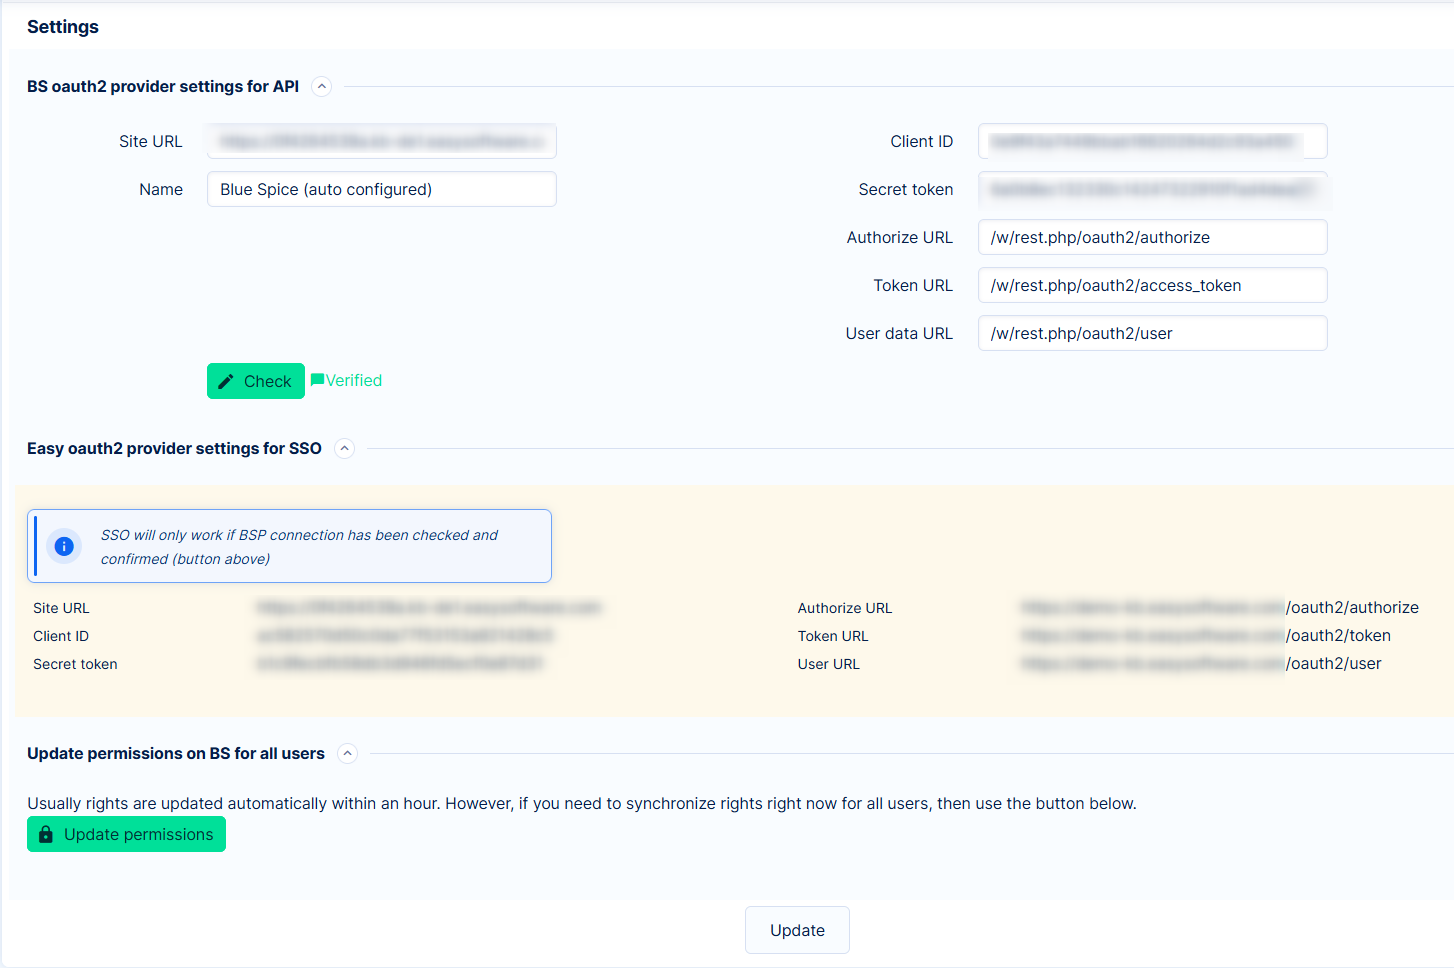Click the '/oauth2/user' SSO value

pyautogui.click(x=1333, y=663)
